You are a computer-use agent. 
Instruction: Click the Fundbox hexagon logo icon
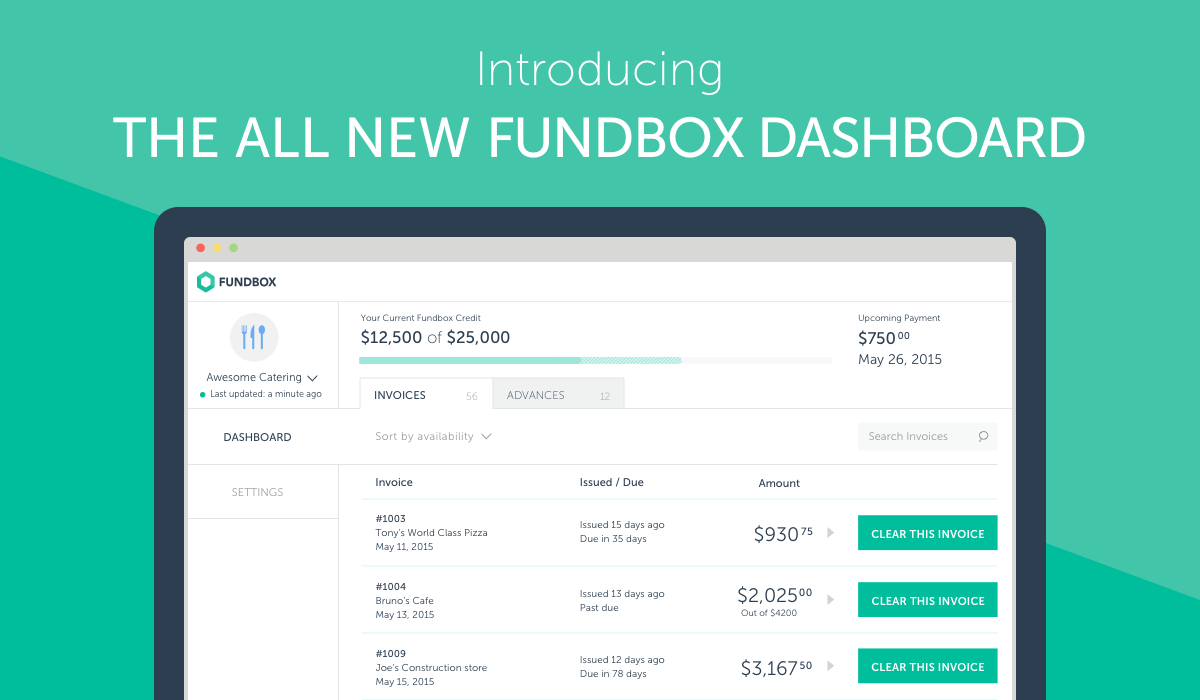tap(206, 282)
